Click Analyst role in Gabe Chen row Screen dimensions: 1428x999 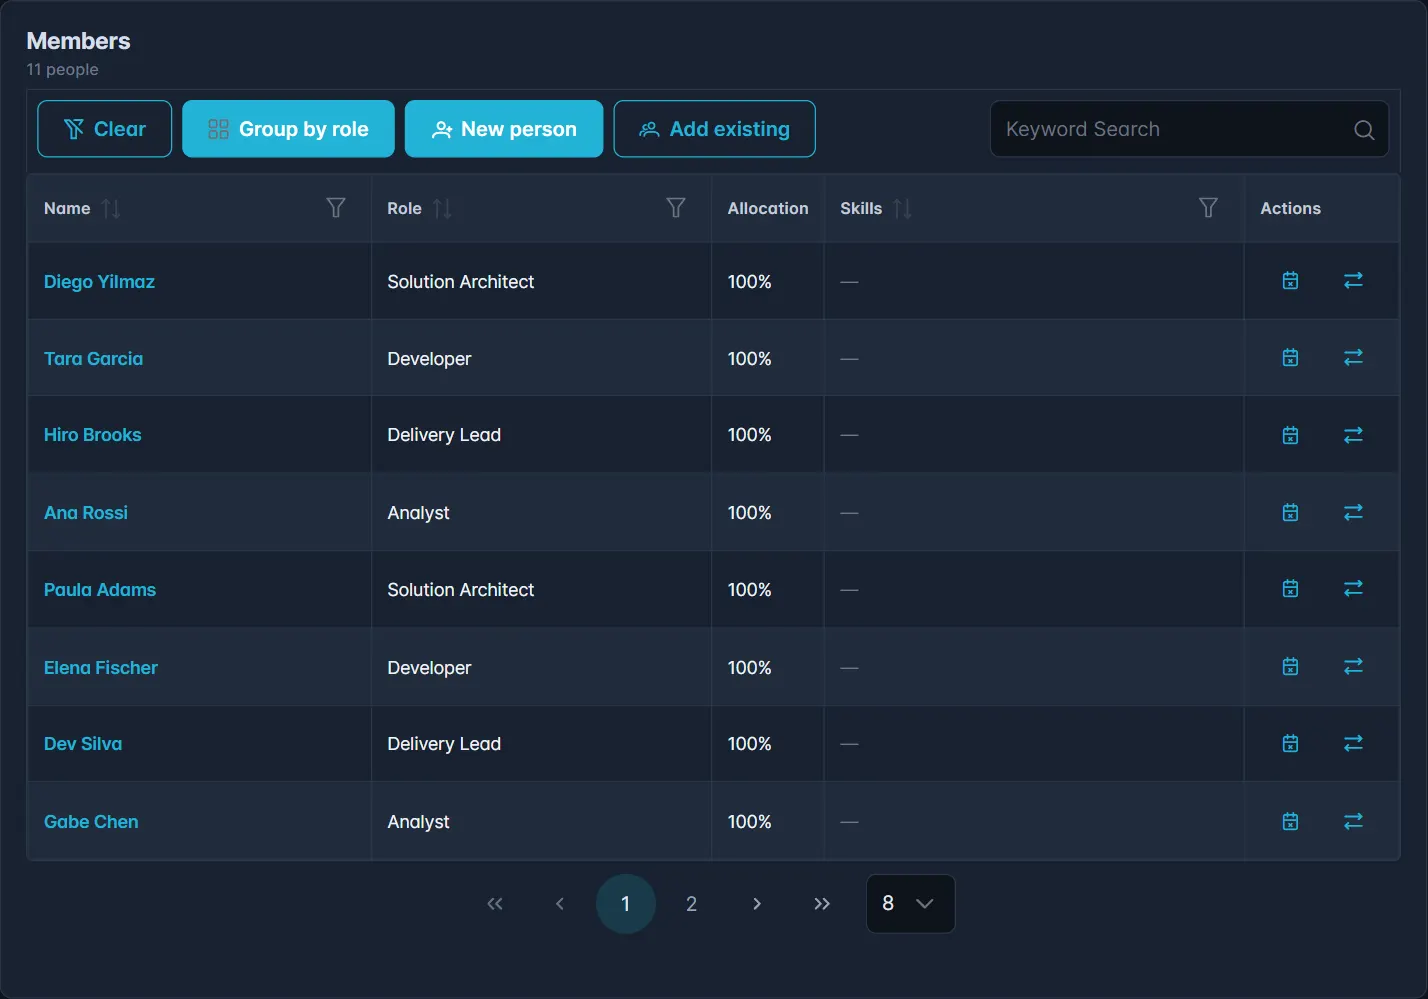[418, 822]
